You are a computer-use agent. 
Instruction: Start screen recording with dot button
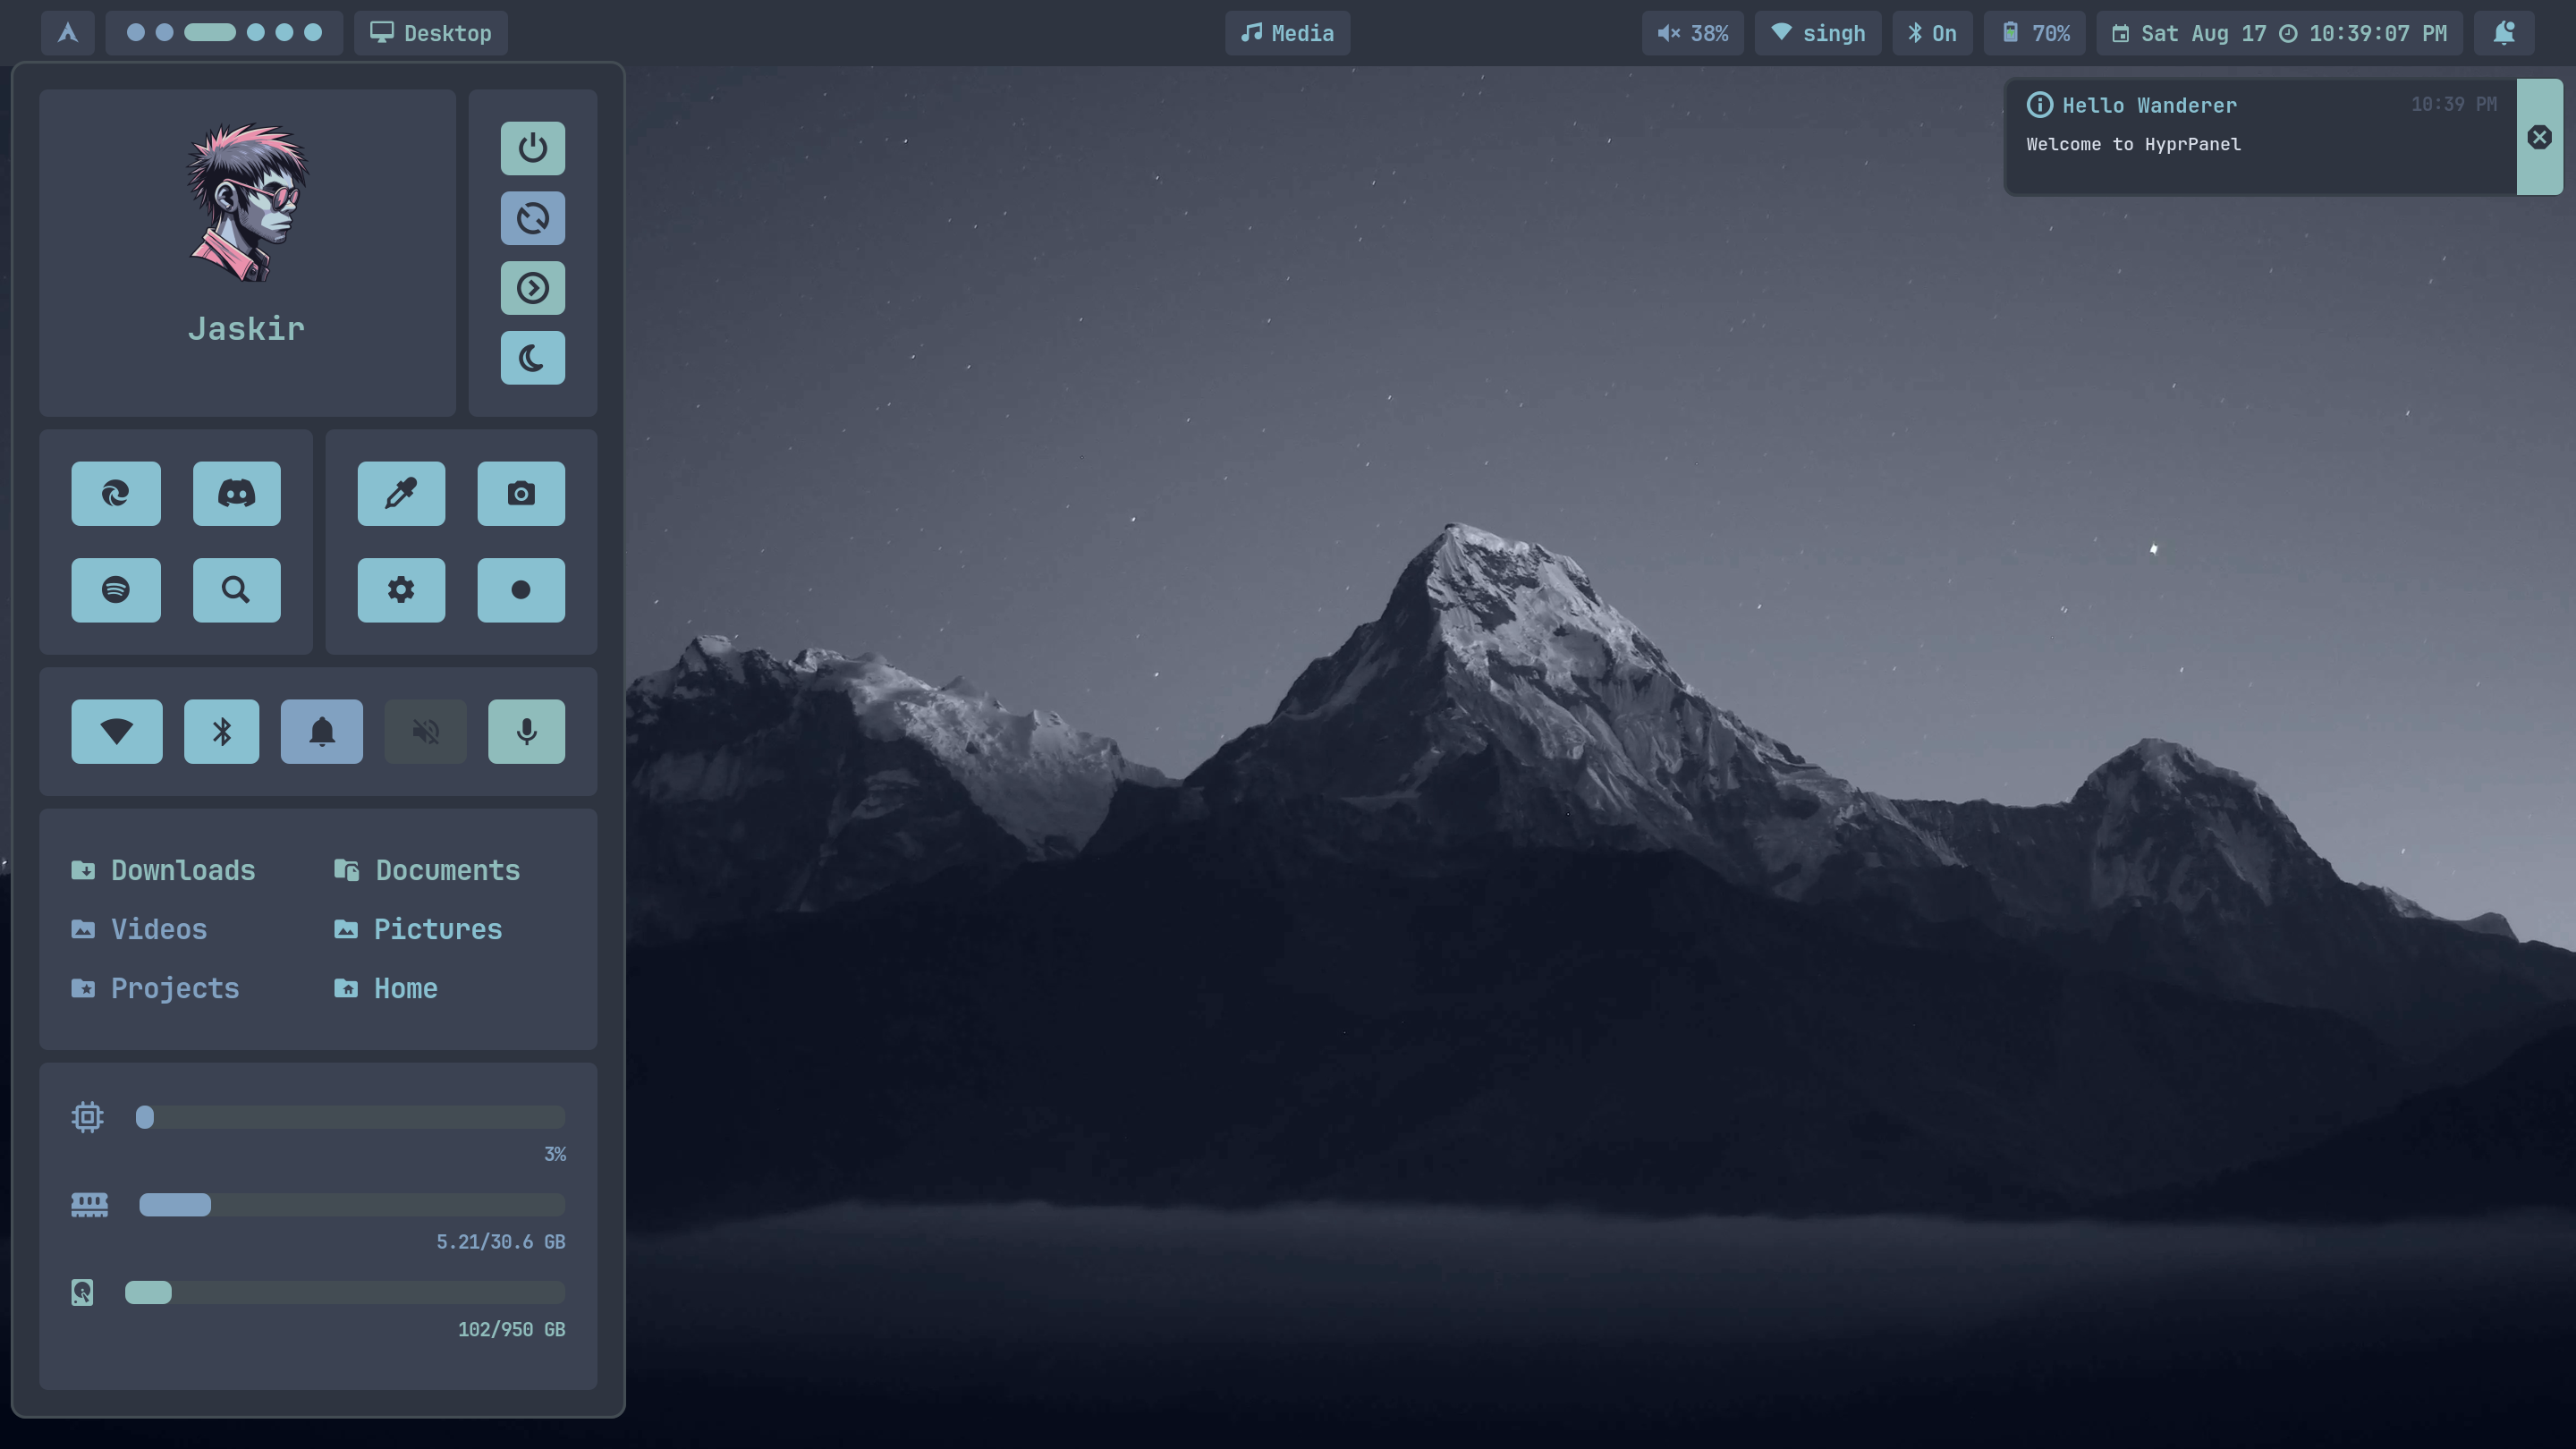pyautogui.click(x=521, y=590)
